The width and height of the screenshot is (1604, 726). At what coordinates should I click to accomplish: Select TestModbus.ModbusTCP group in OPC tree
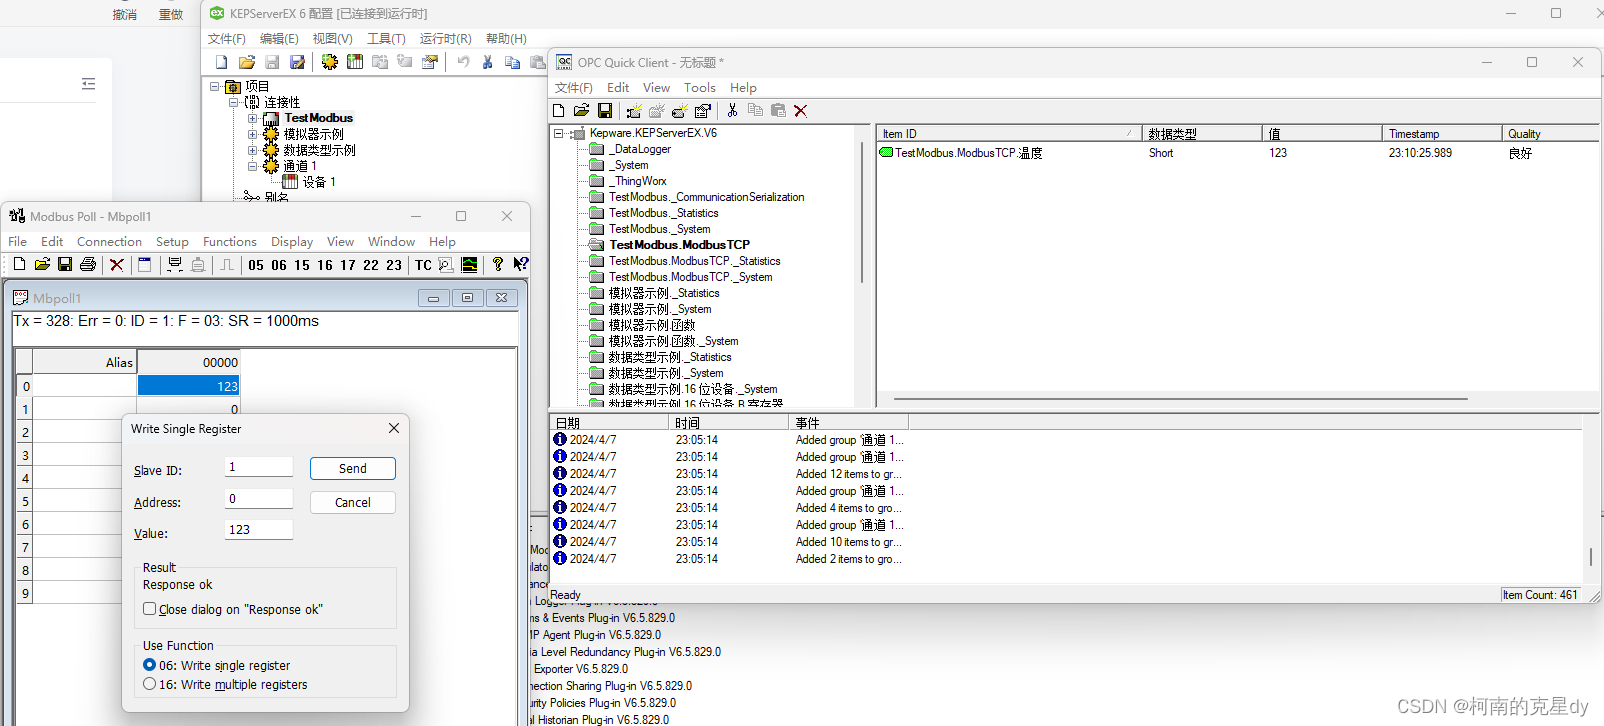click(x=679, y=245)
